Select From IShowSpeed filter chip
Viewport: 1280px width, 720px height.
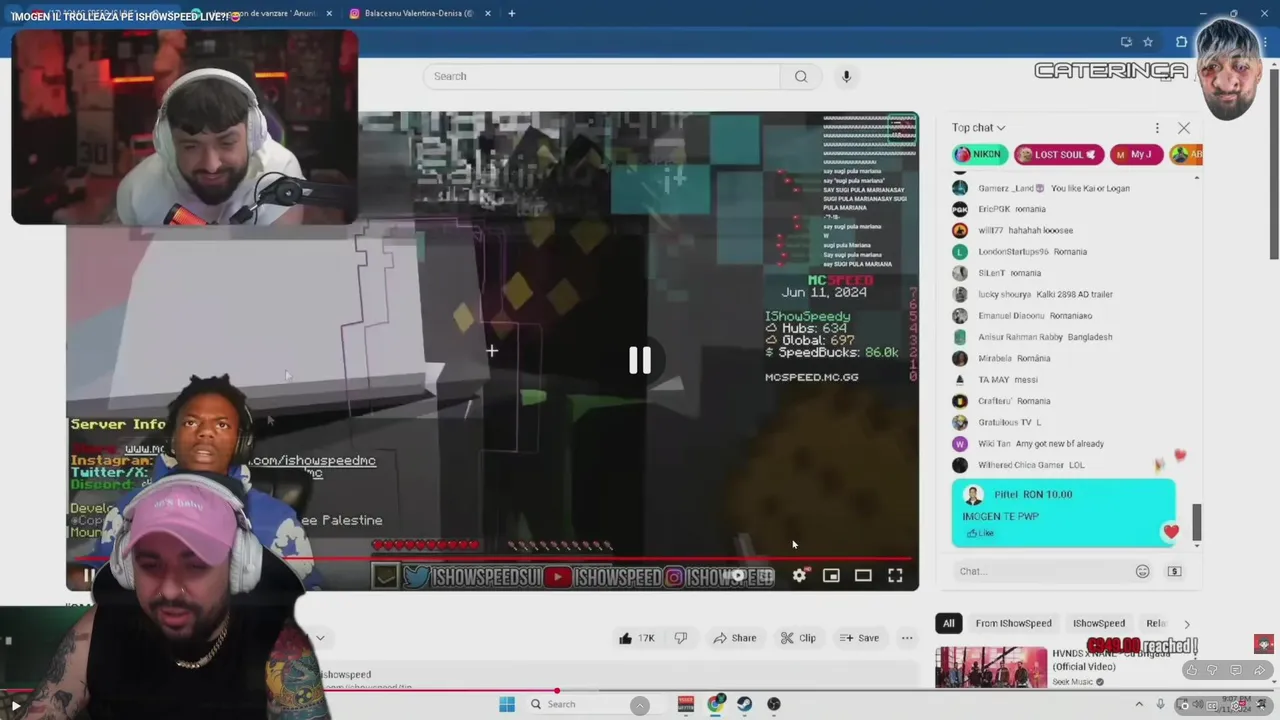pyautogui.click(x=1013, y=623)
